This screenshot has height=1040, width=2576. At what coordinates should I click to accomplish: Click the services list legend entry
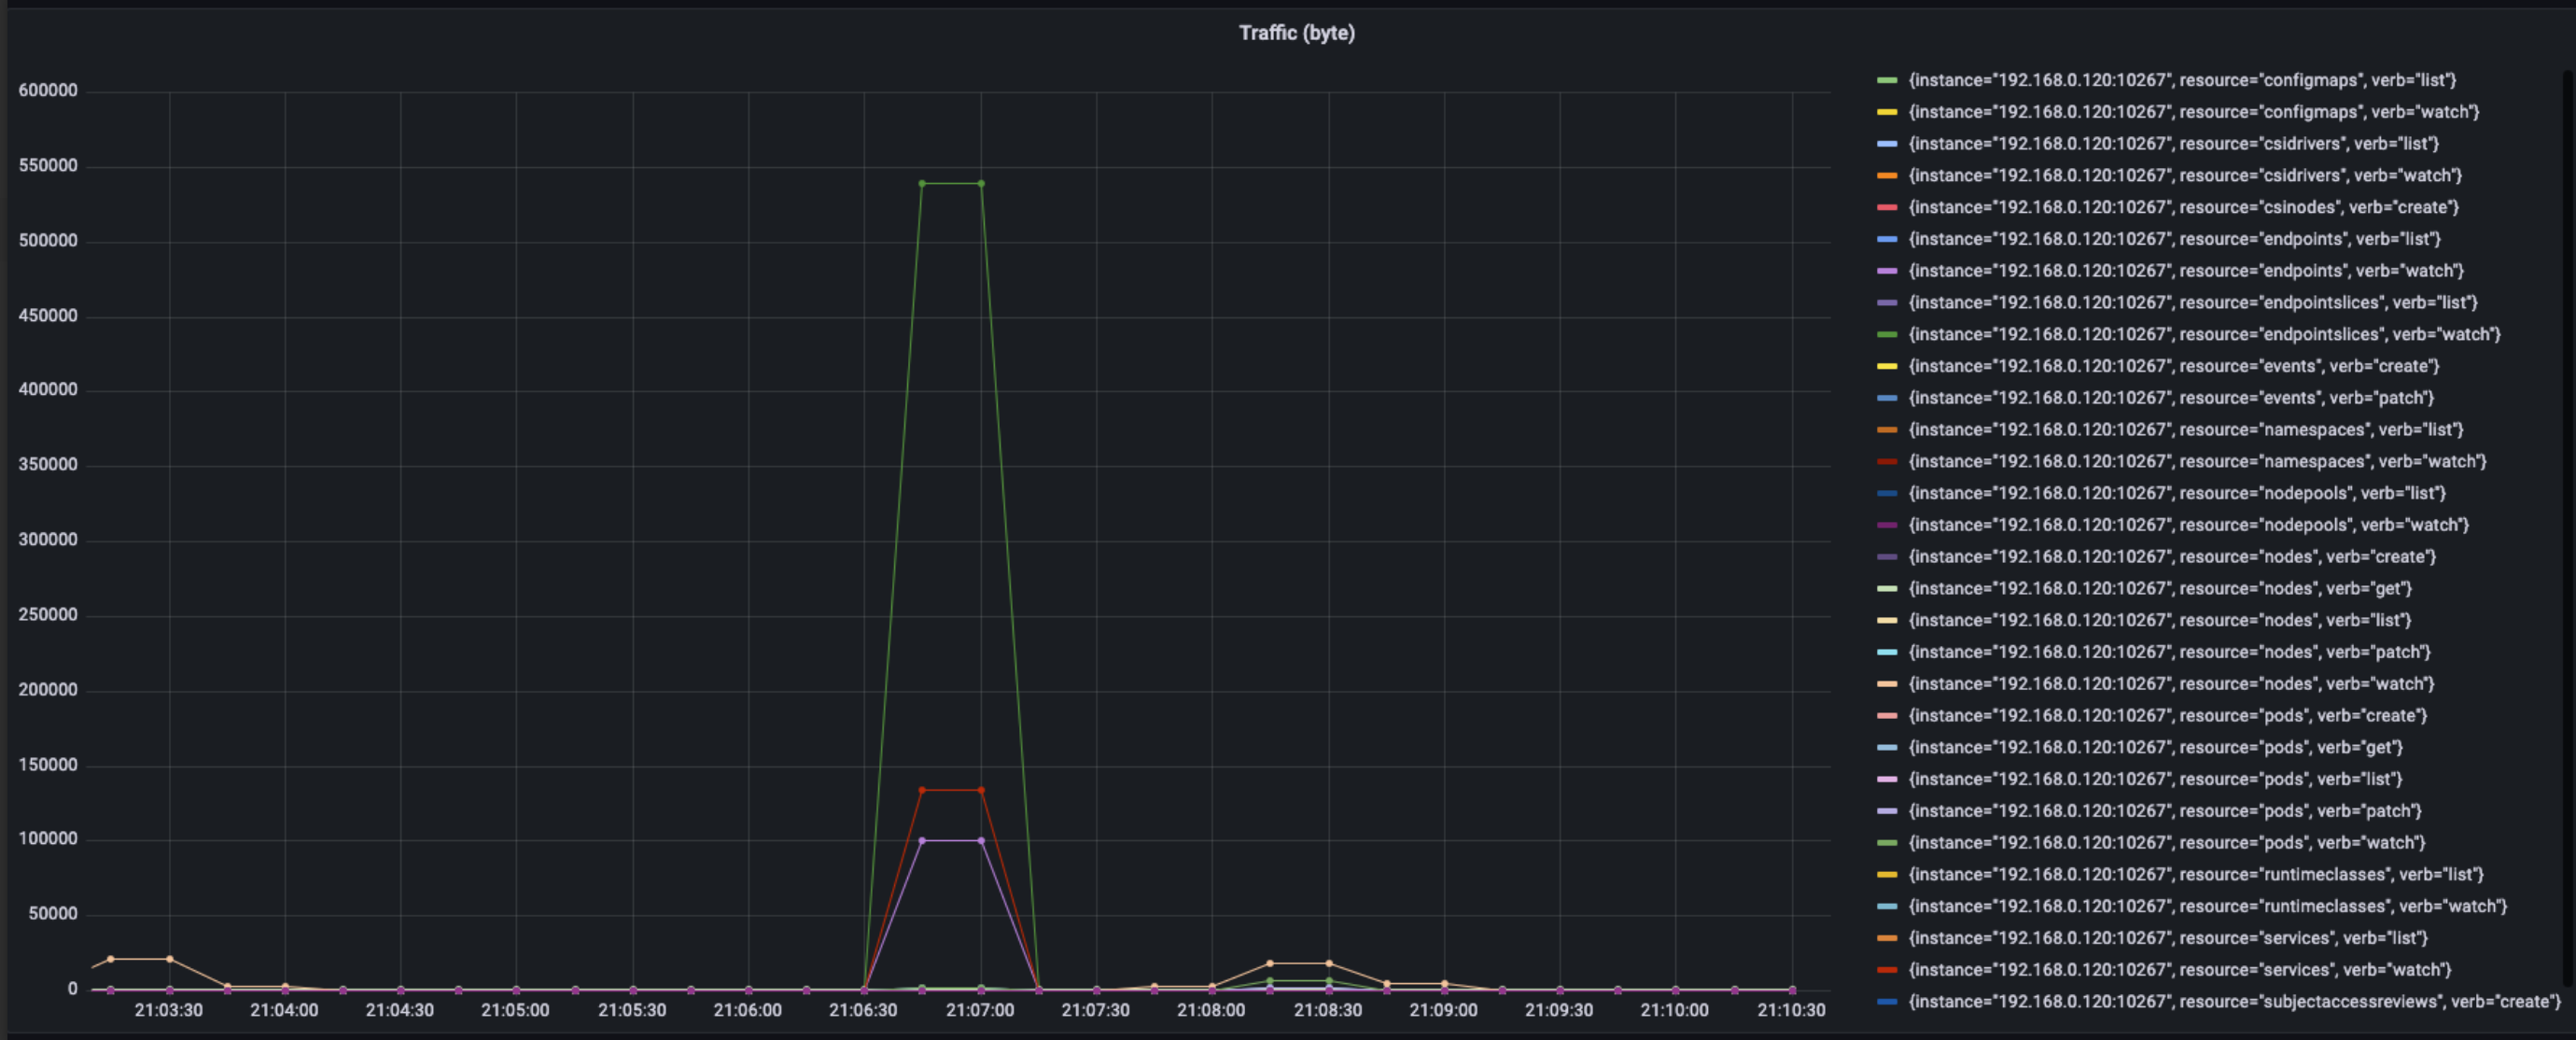click(x=2168, y=938)
